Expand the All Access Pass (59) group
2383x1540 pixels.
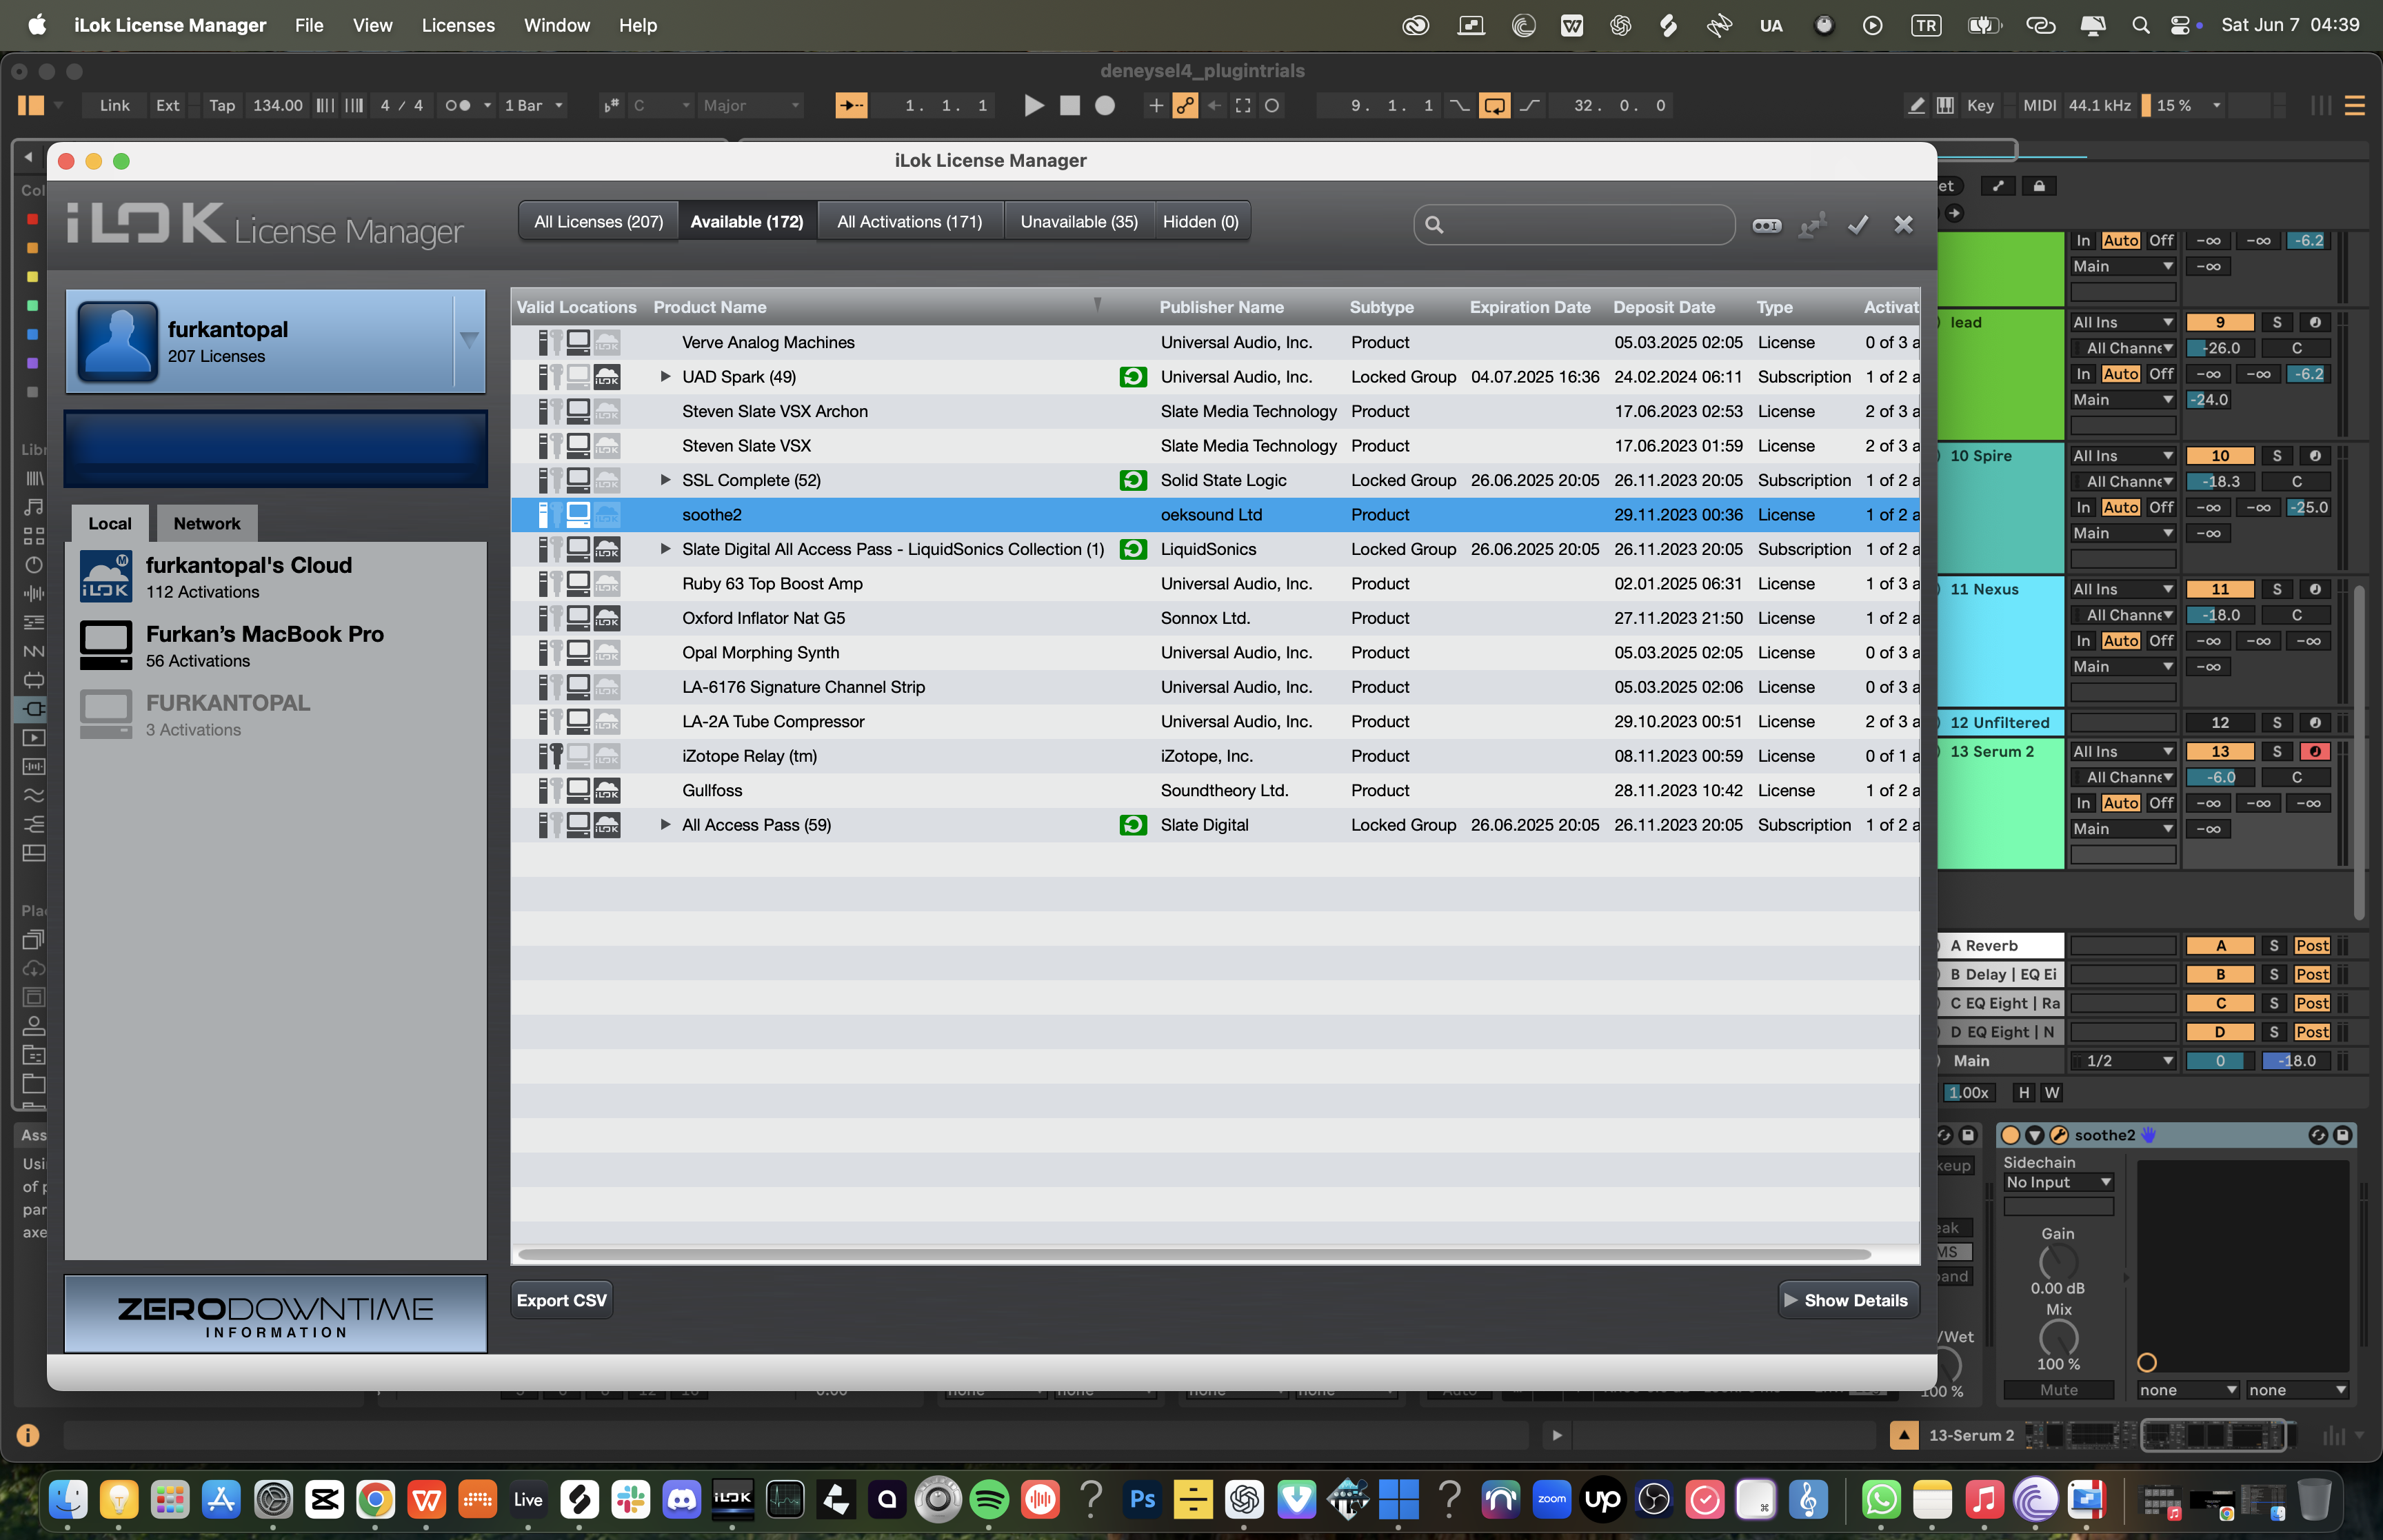665,825
